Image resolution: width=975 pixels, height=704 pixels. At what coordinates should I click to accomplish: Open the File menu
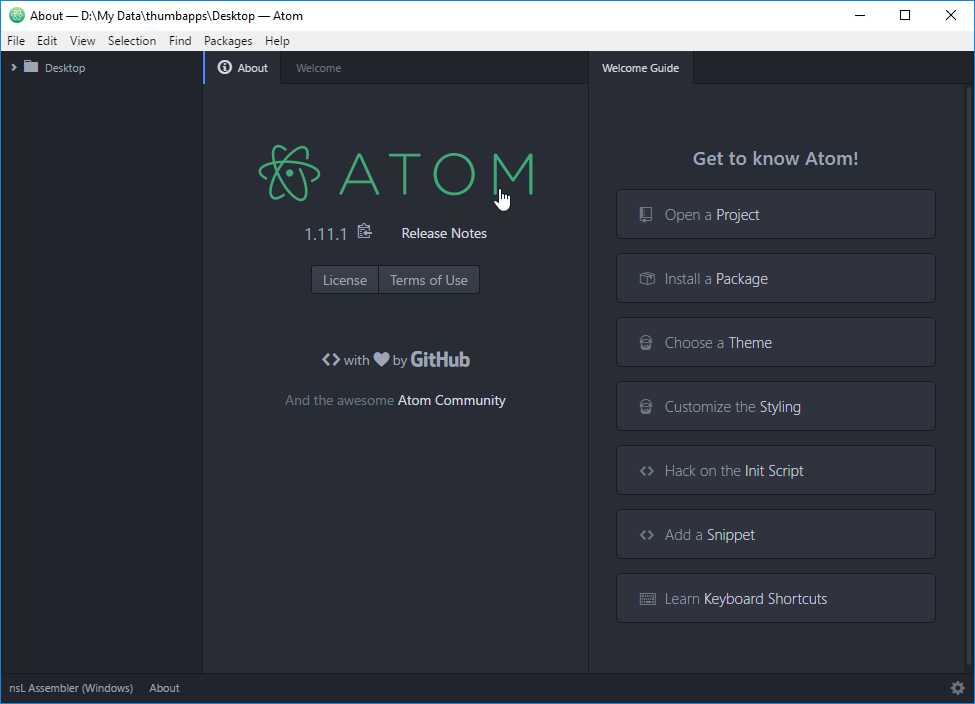(x=16, y=40)
